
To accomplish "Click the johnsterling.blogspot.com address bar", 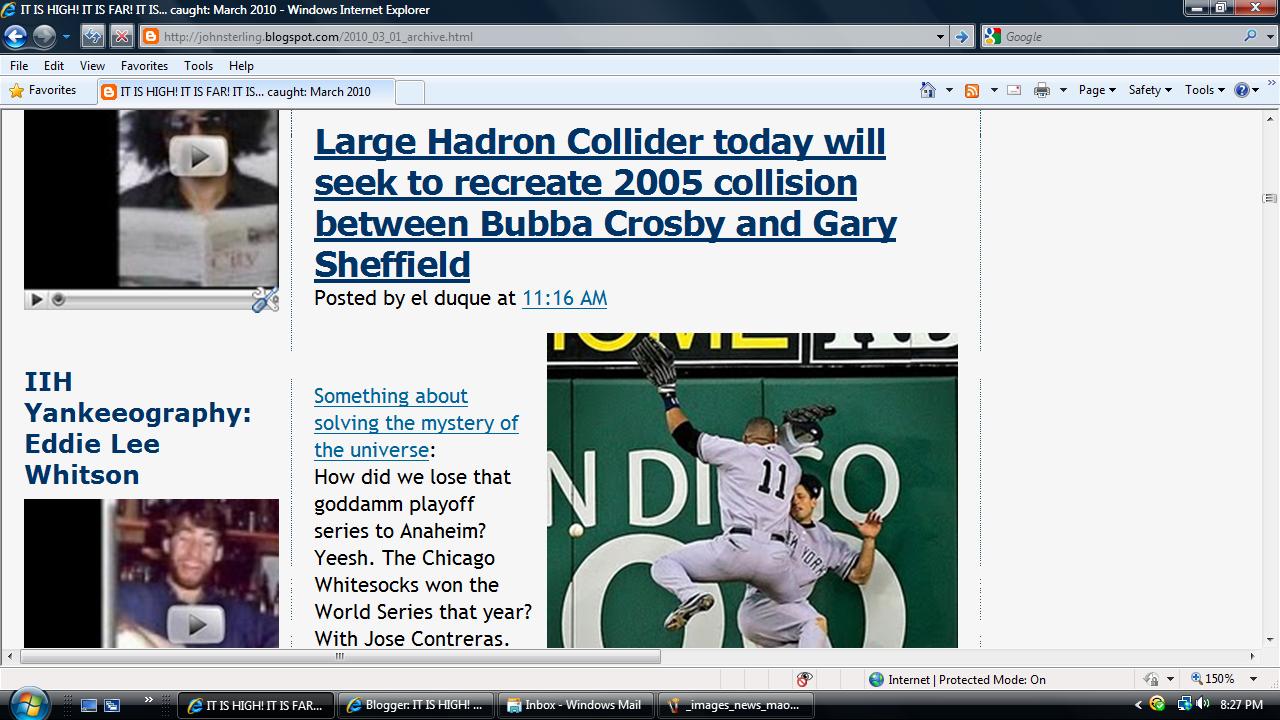I will [x=535, y=37].
